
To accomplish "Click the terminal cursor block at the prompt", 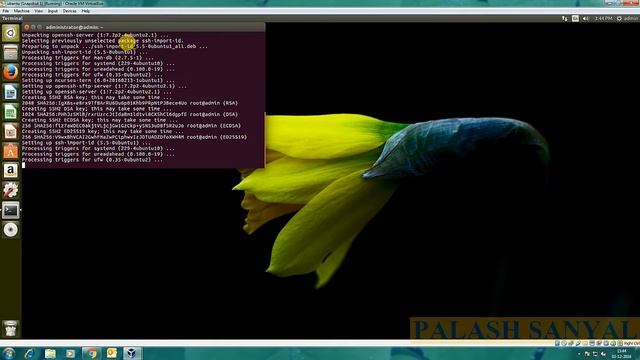I will 23,165.
